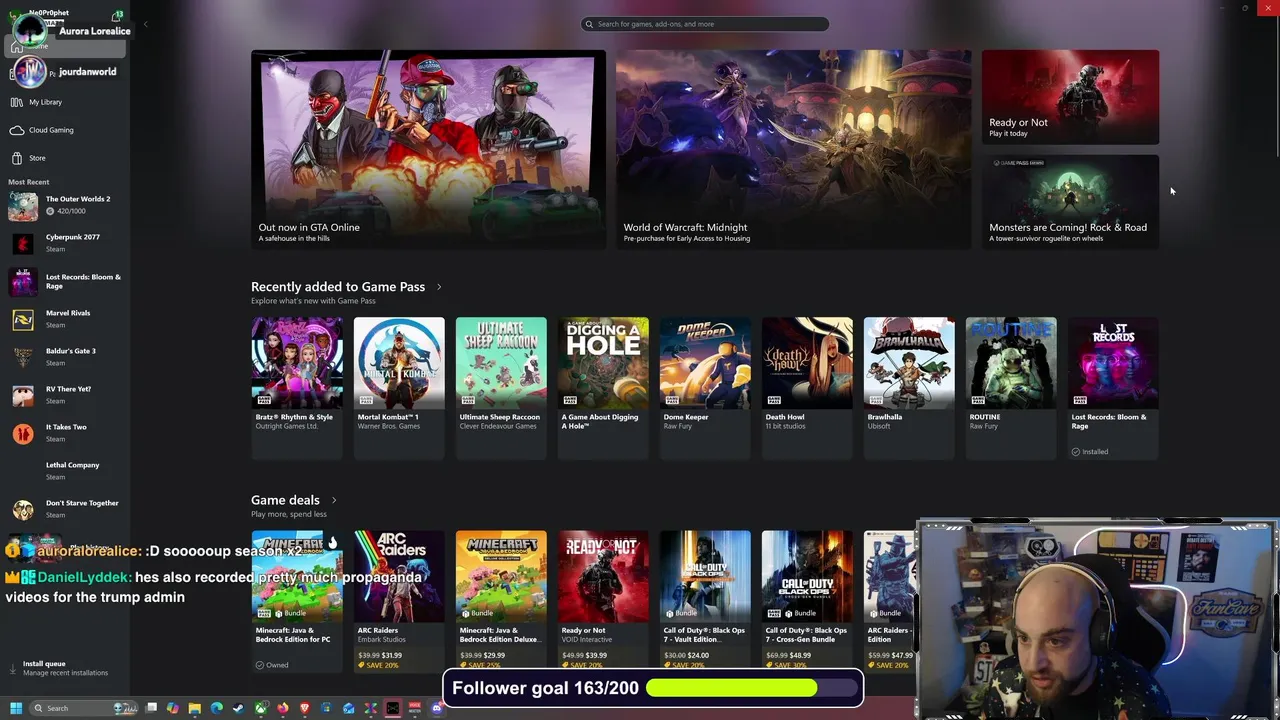This screenshot has width=1280, height=720.
Task: Open the Death Howl game card
Action: (x=807, y=388)
